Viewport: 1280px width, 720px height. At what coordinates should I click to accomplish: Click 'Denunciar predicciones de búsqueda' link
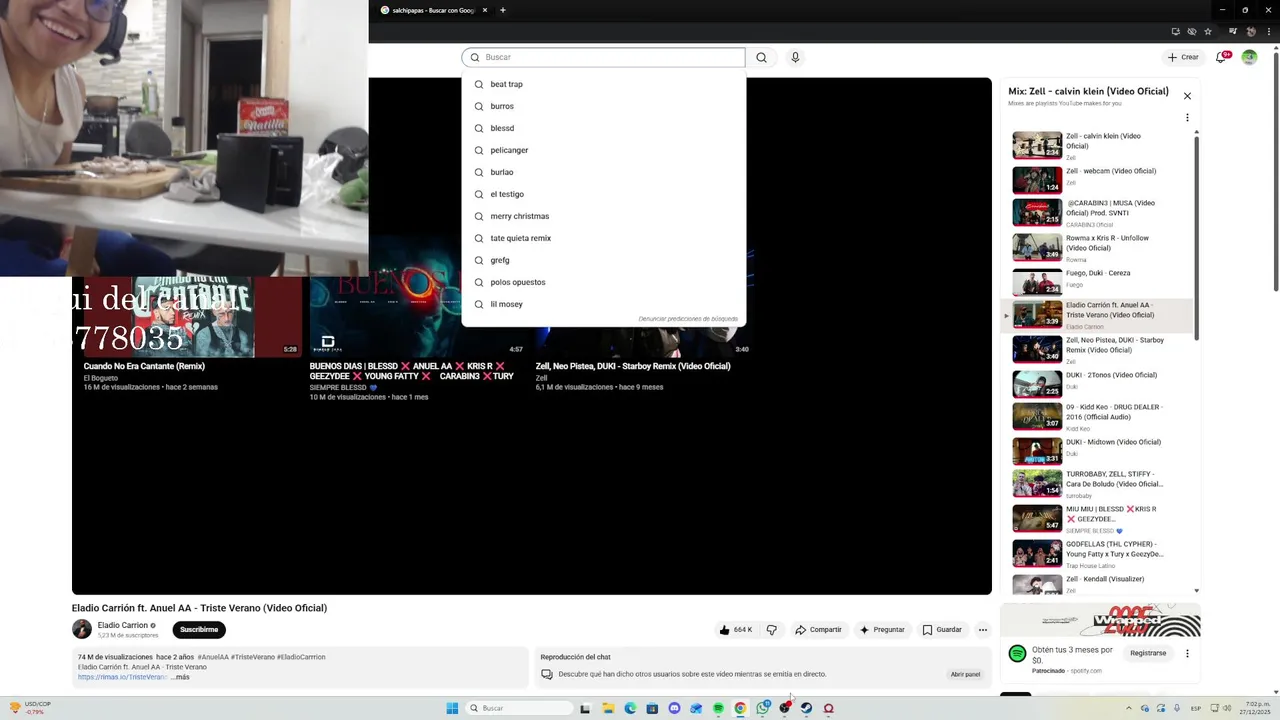[688, 319]
